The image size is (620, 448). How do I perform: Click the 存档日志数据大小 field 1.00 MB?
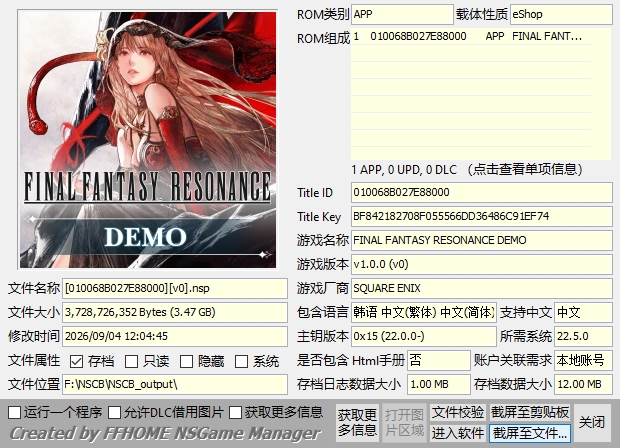click(x=439, y=384)
